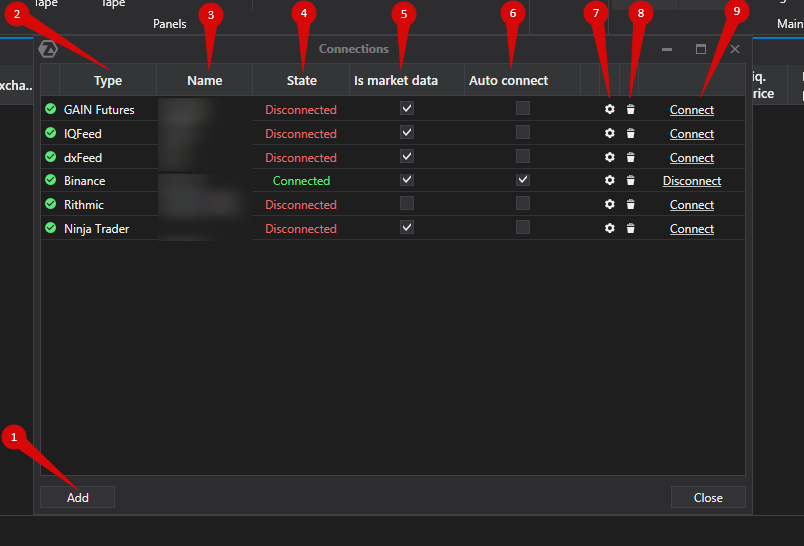Open settings gear for Ninja Trader row

(610, 228)
